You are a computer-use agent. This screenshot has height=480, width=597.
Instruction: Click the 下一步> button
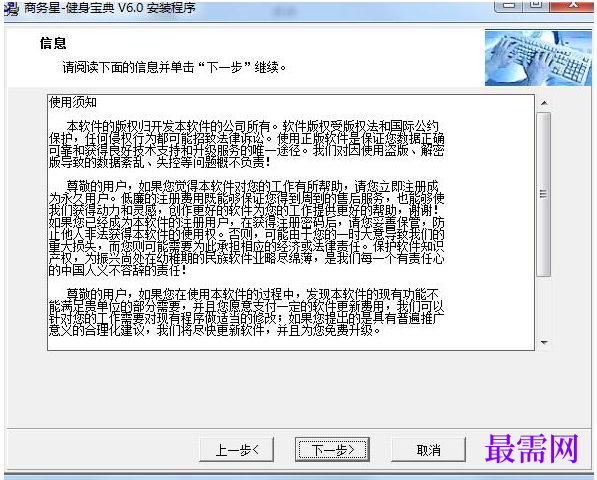pos(332,450)
